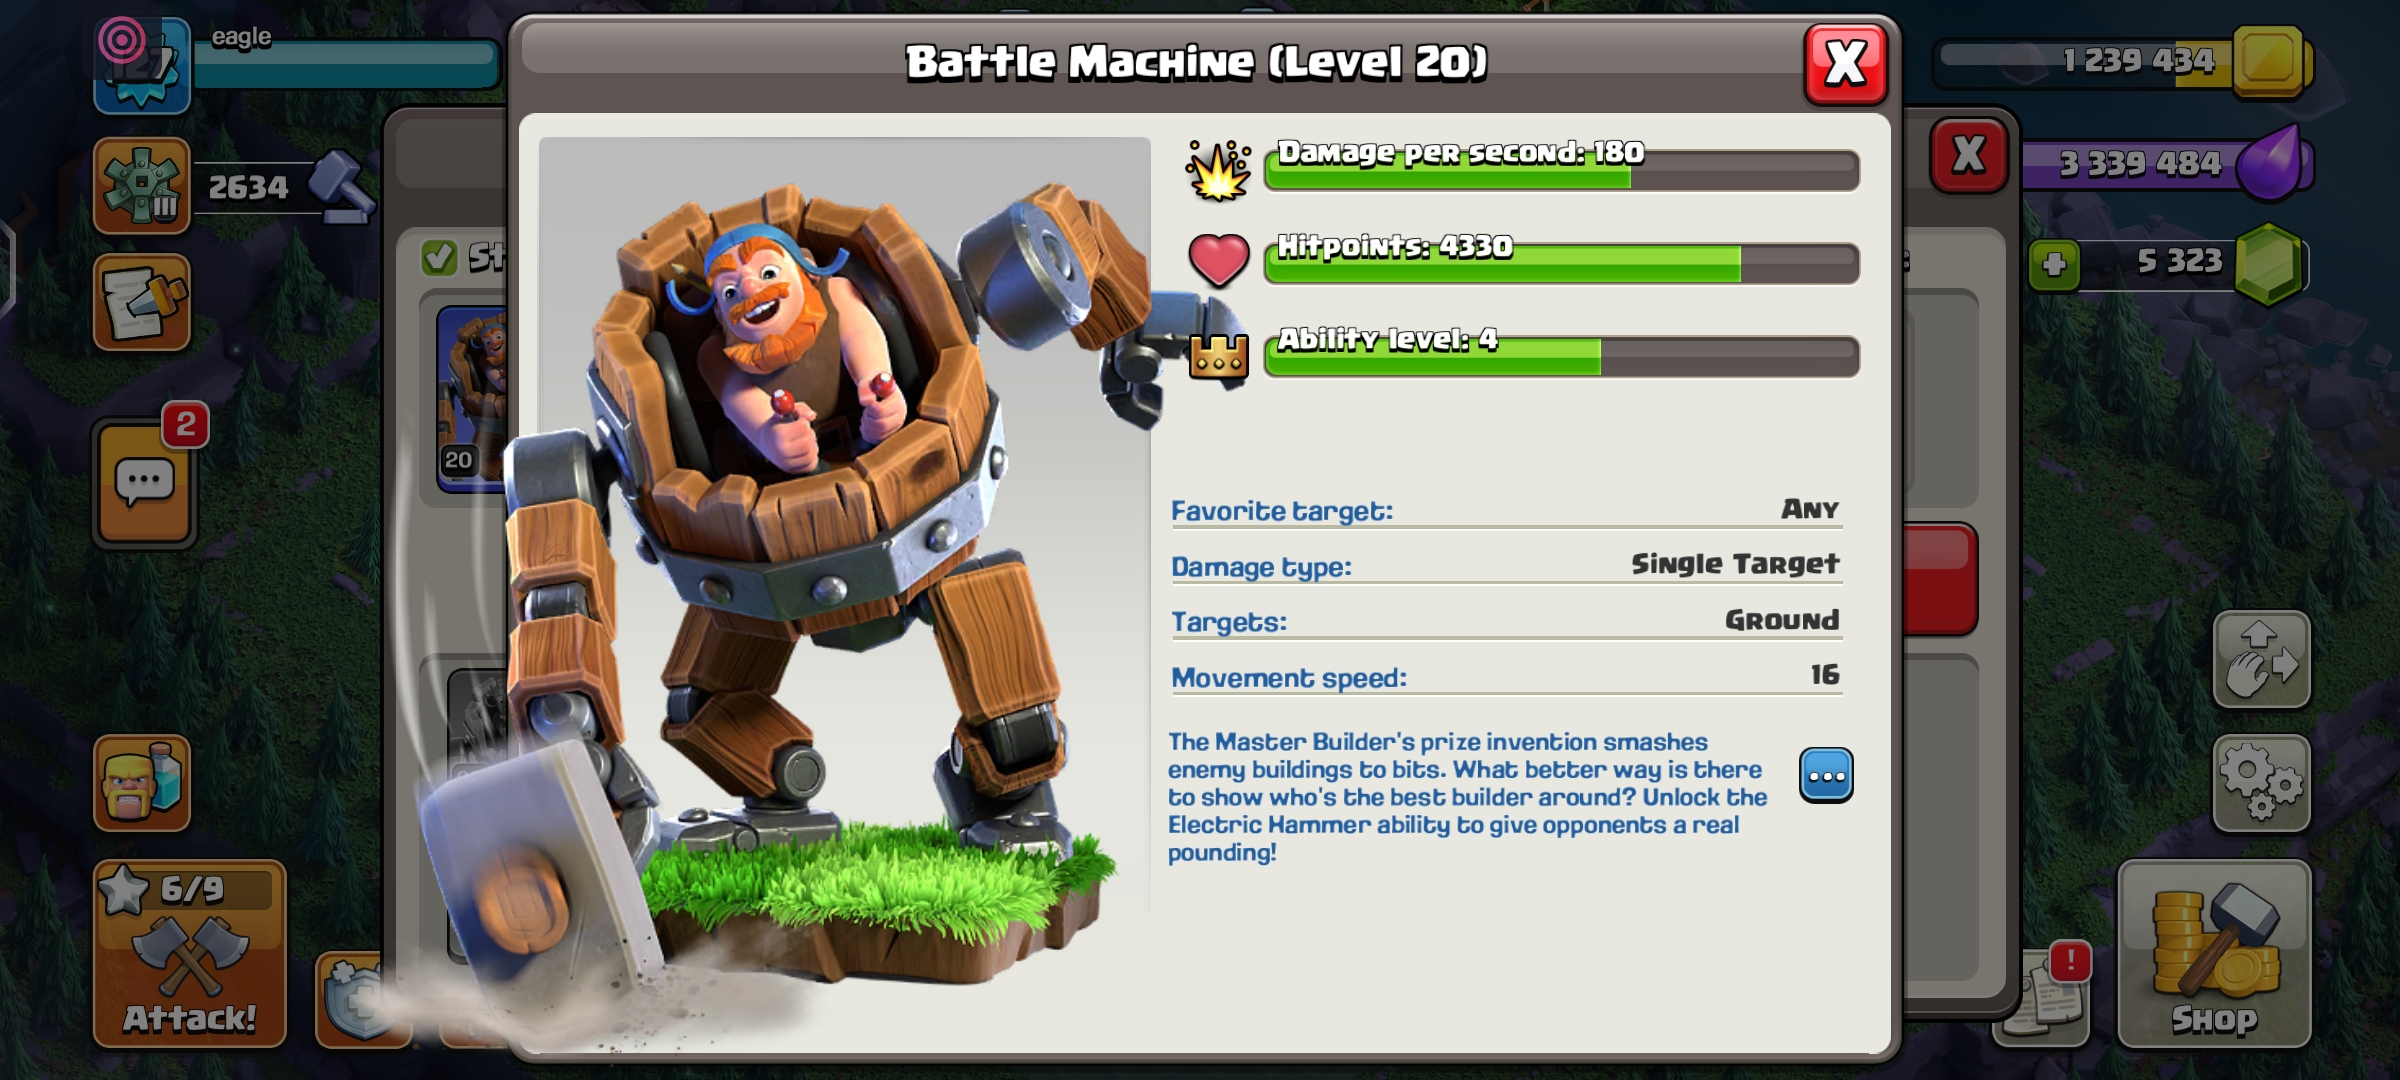Click the gold coin resource icon
Screen dimensions: 2400x1080
click(x=2268, y=60)
